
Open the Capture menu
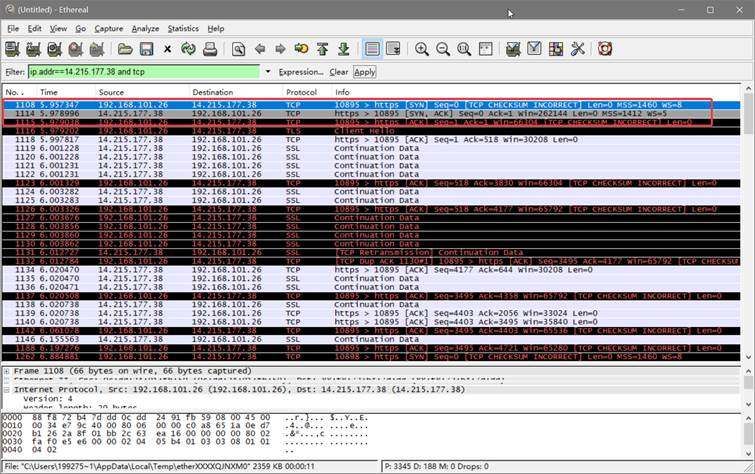tap(108, 28)
